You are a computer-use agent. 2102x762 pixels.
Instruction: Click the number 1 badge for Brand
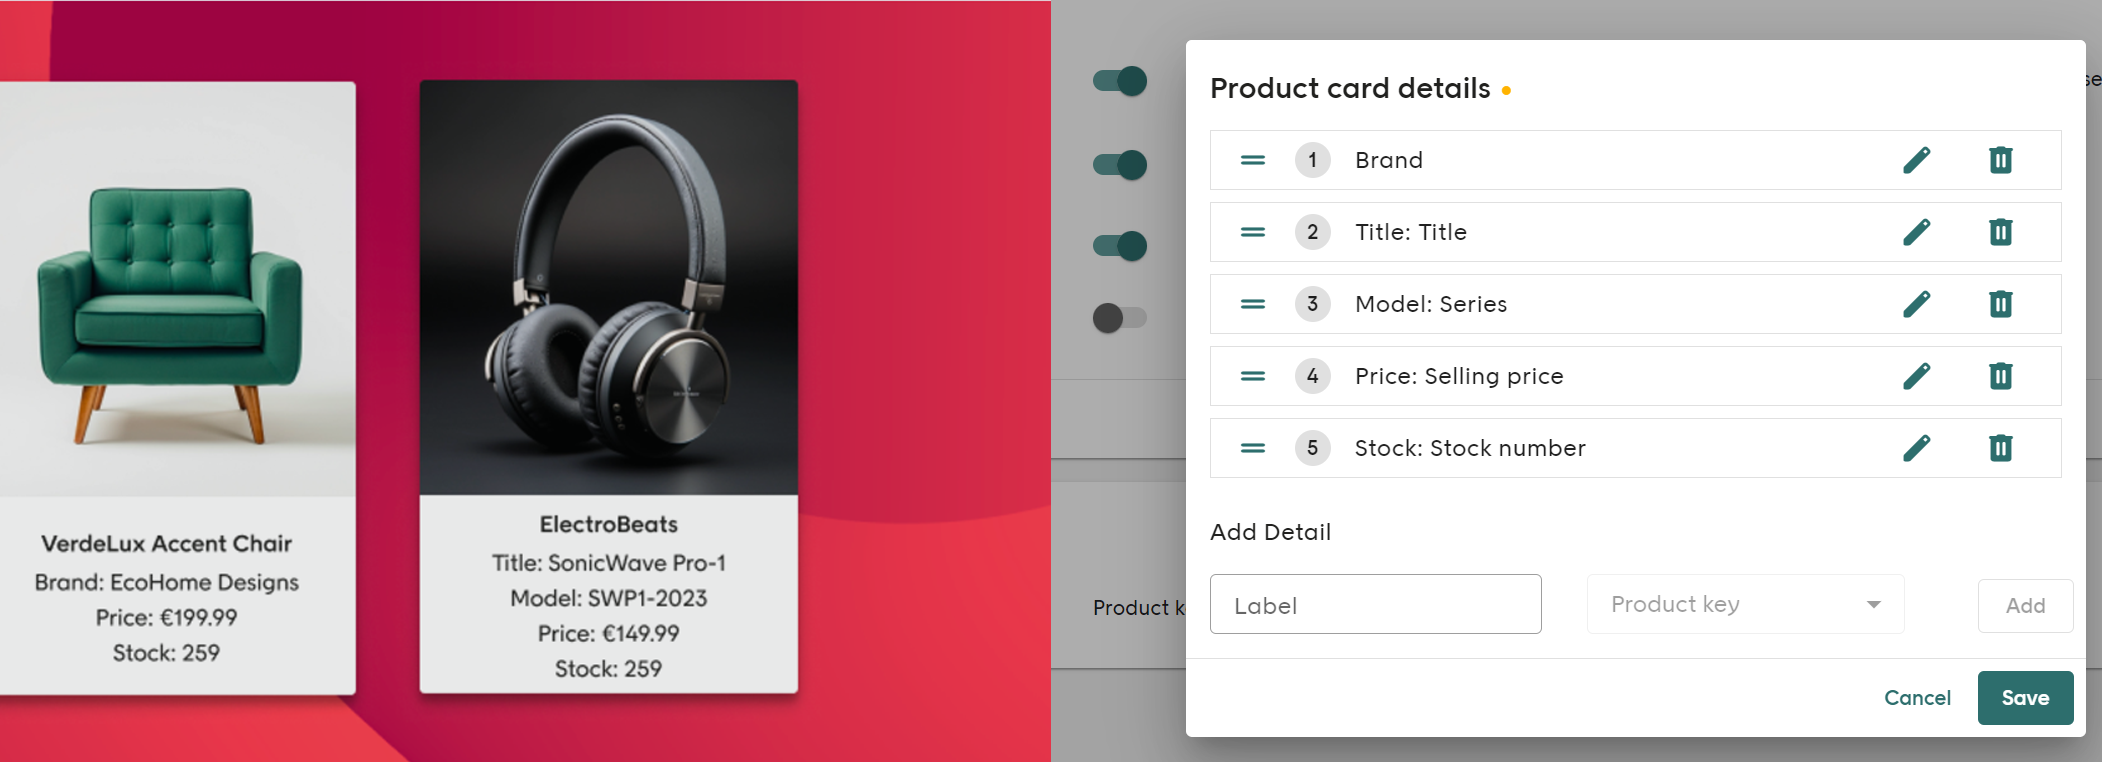1312,160
